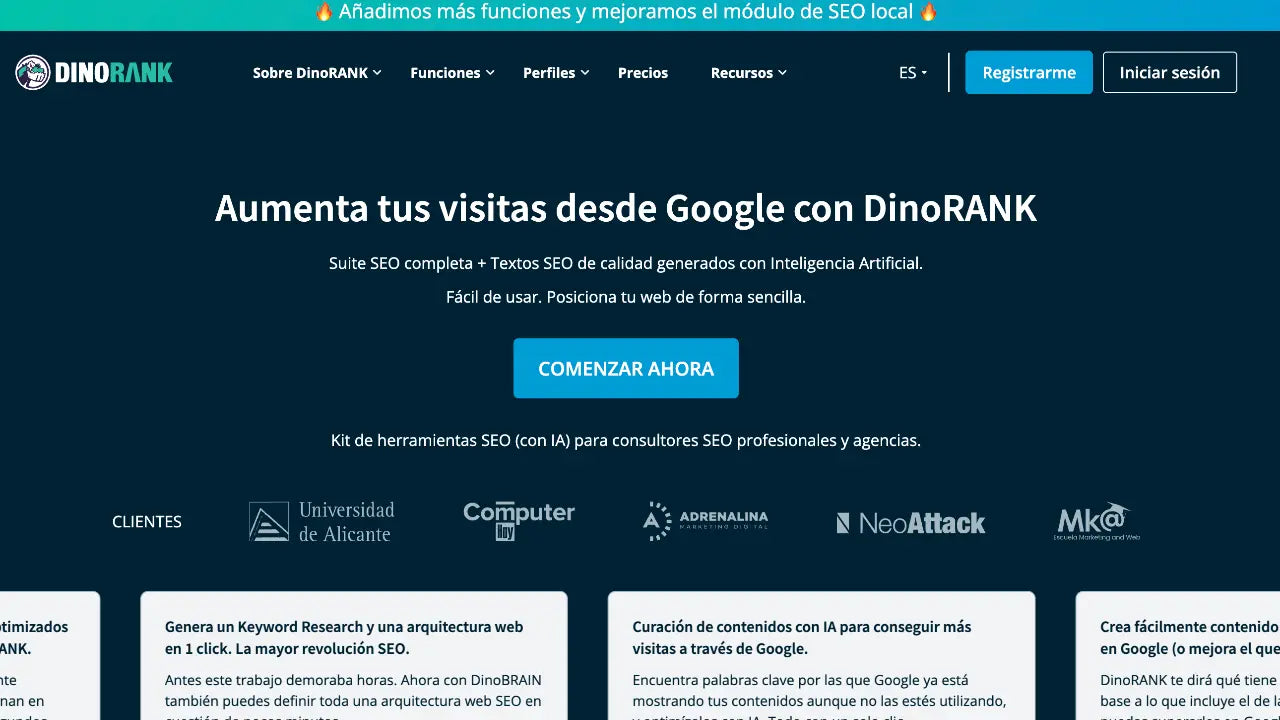Open the ES language selector
1280x720 pixels.
[911, 72]
